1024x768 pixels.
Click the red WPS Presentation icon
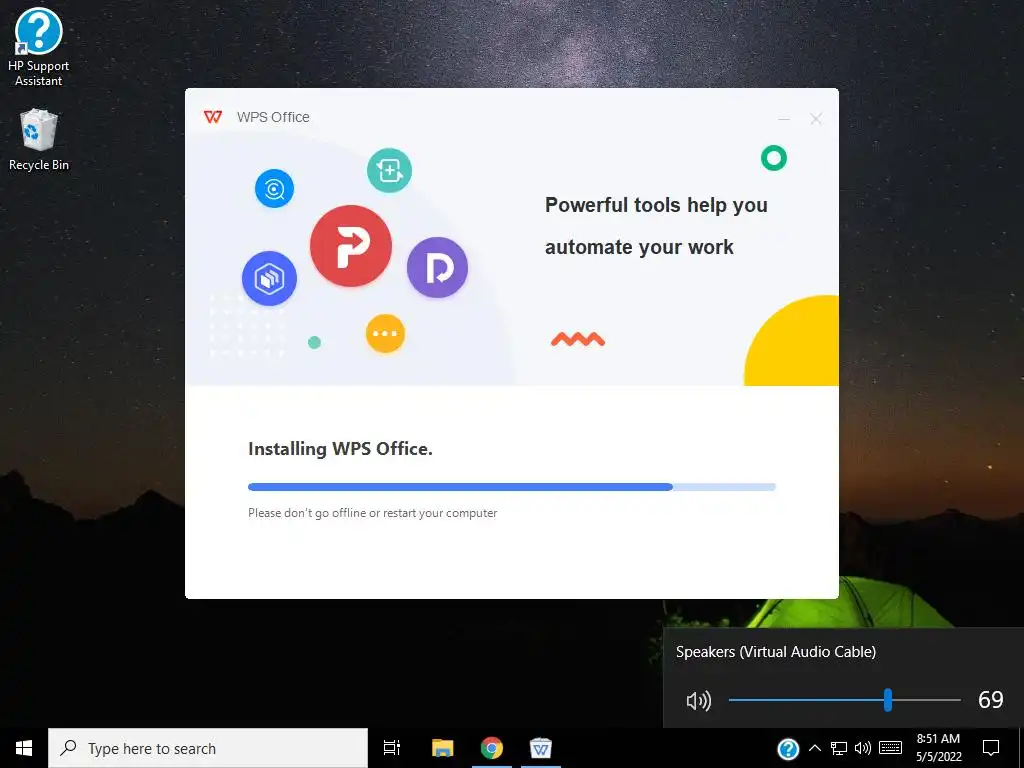click(351, 246)
